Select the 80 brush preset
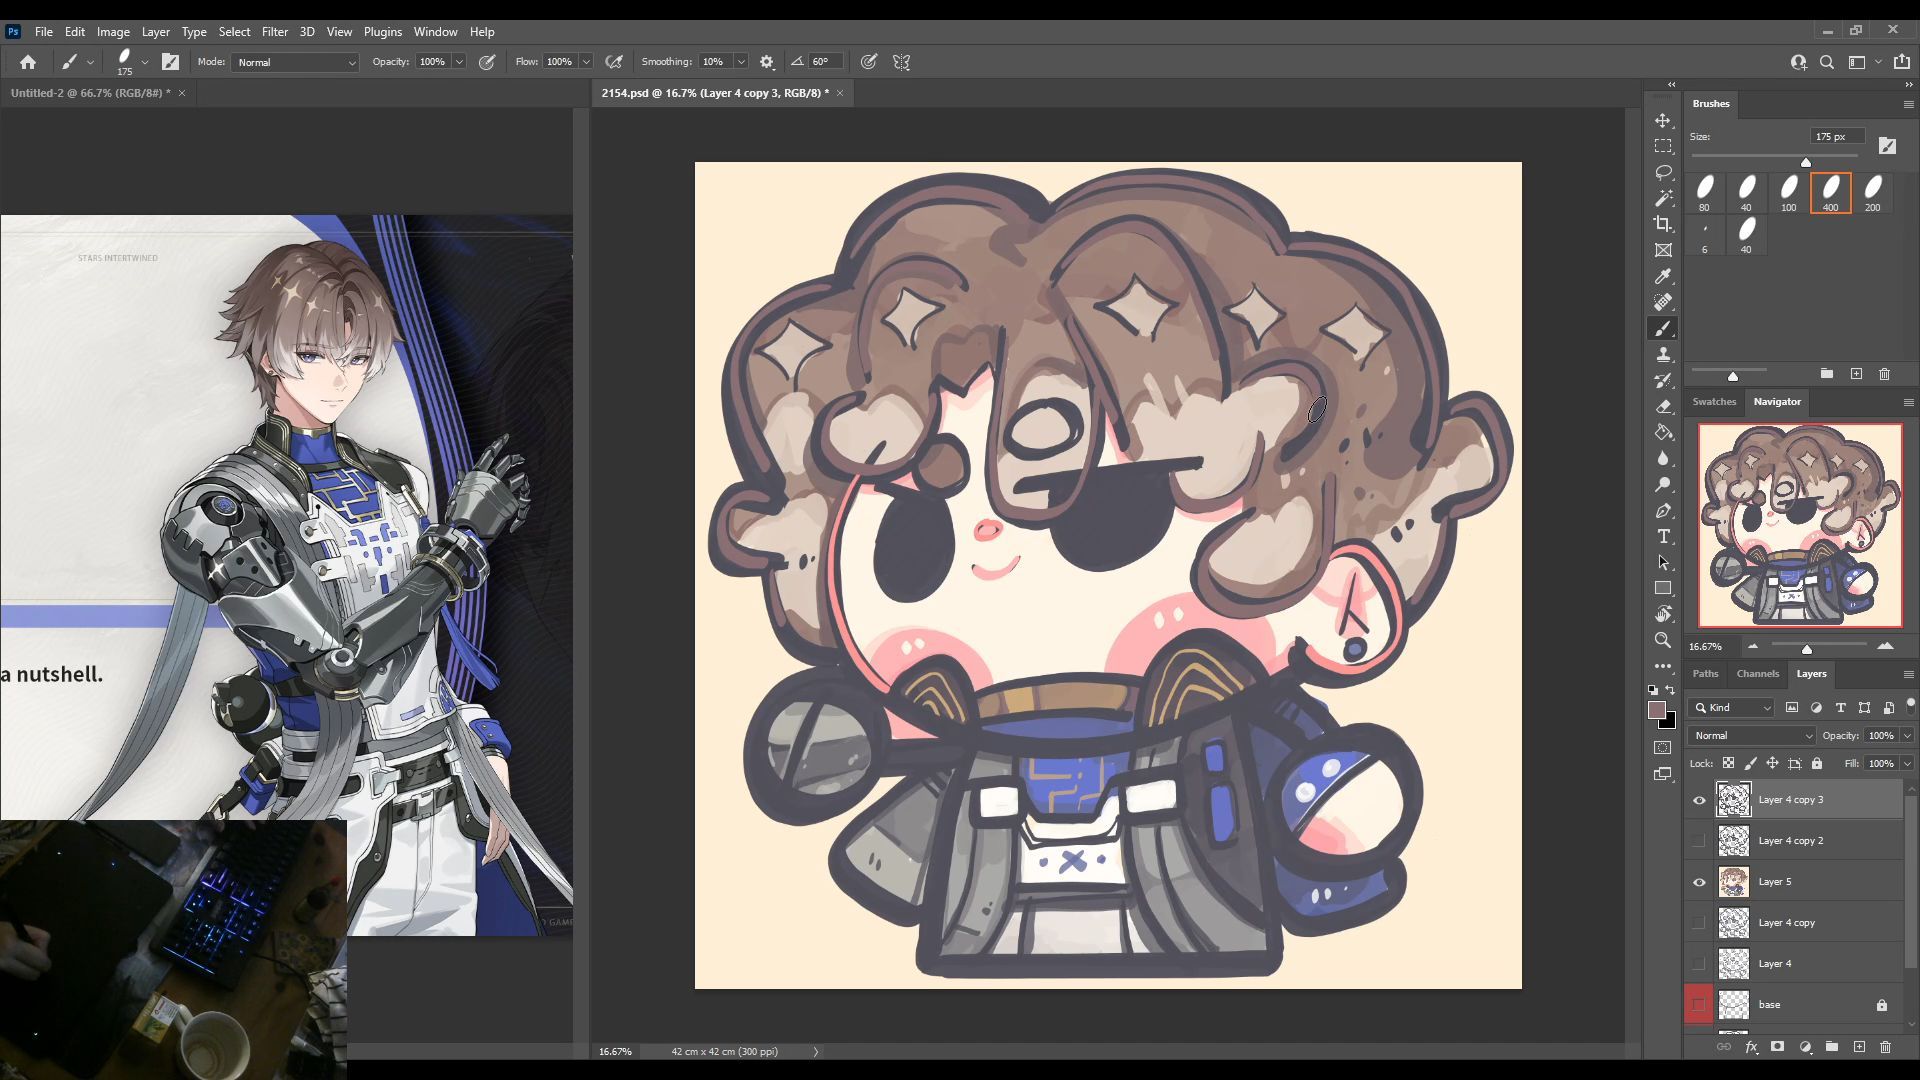Screen dimensions: 1920x1080 point(1705,193)
